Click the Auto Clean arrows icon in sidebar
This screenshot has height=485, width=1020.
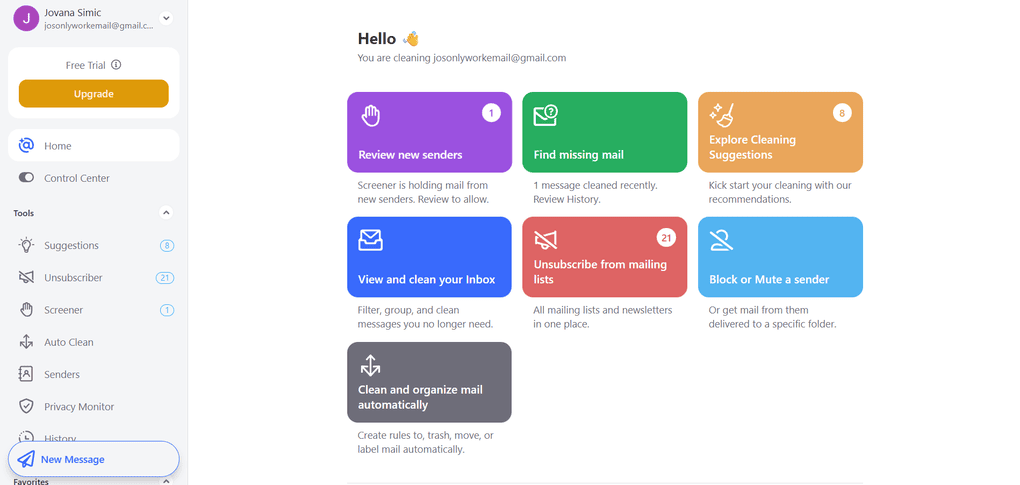click(26, 342)
